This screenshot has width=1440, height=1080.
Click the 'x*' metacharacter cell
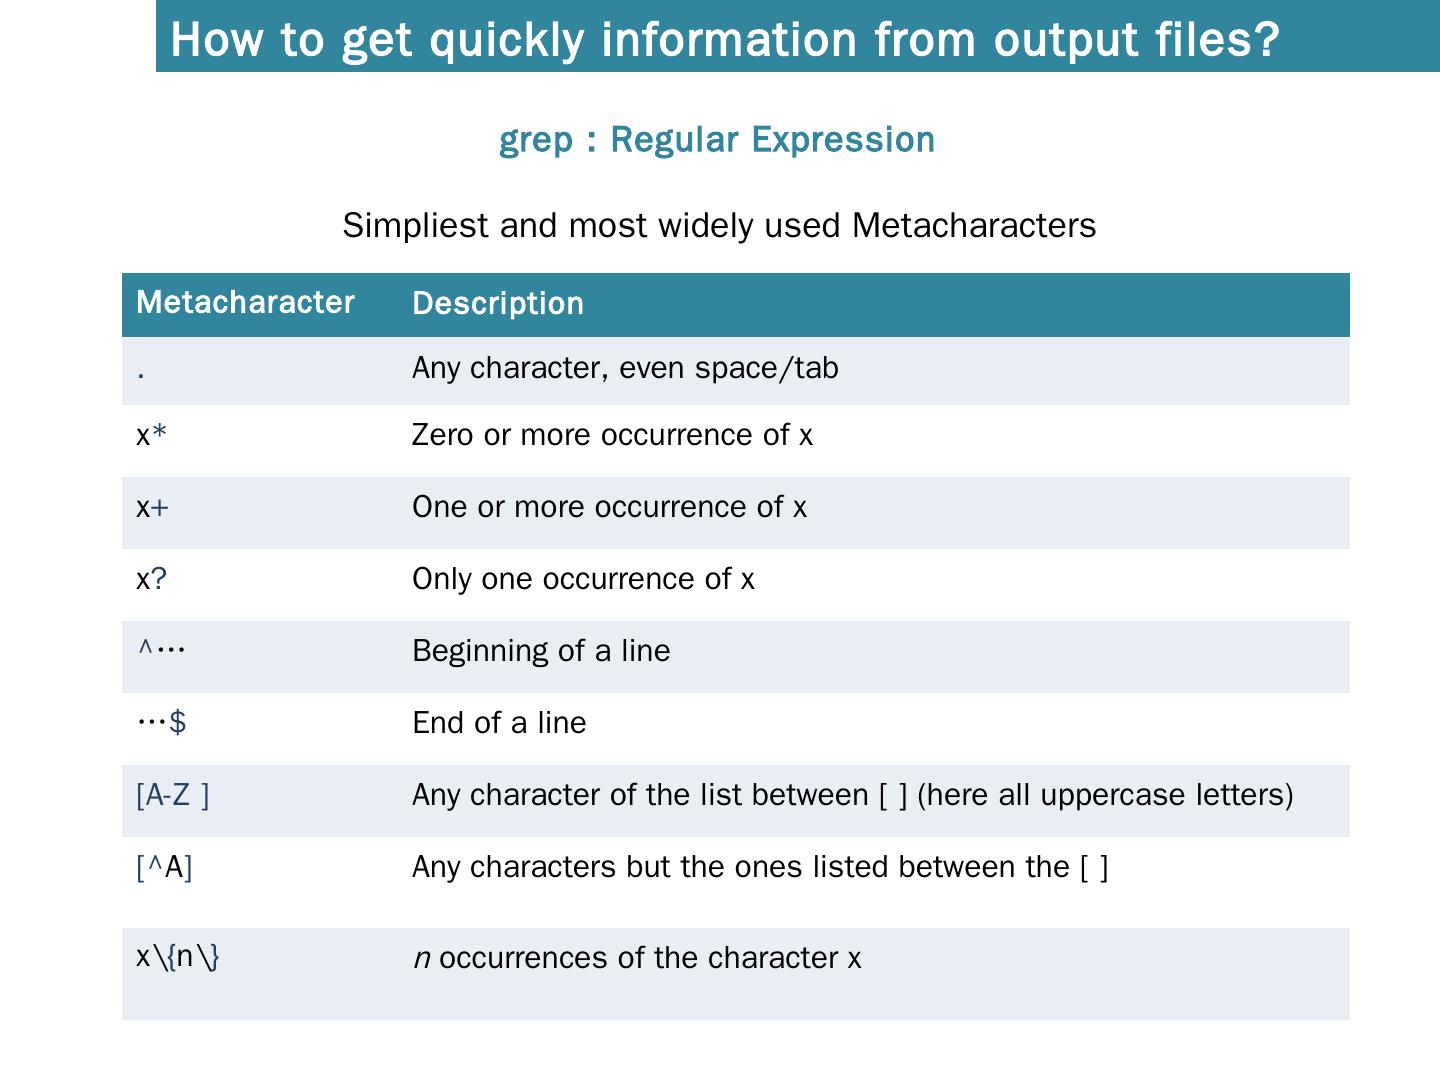point(152,435)
